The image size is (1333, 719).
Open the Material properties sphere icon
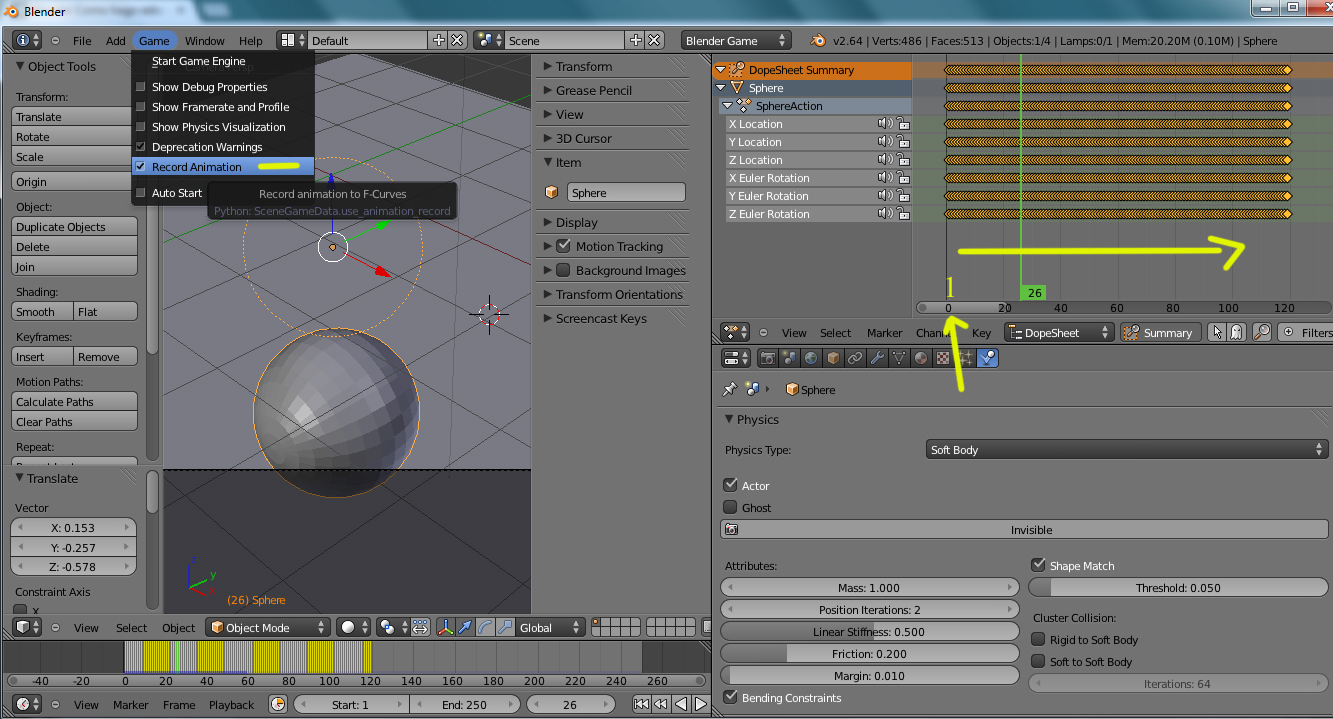point(921,358)
